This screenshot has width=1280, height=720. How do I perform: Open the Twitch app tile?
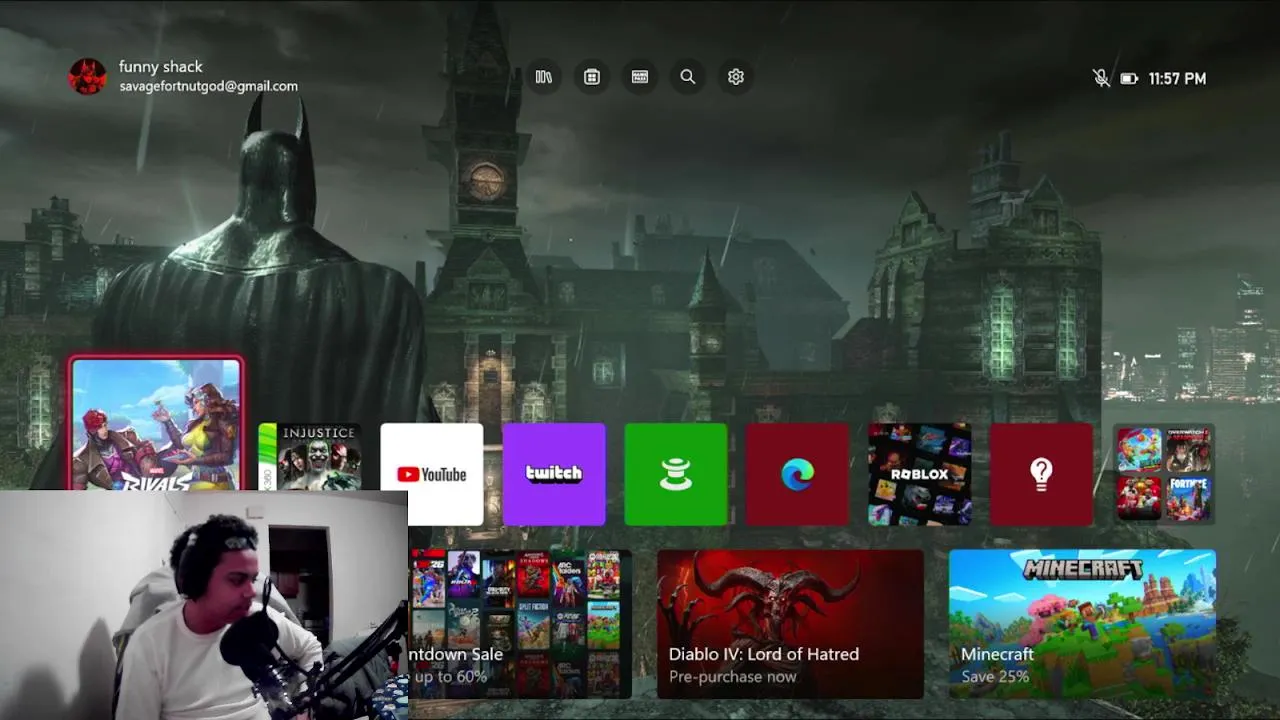click(x=554, y=474)
